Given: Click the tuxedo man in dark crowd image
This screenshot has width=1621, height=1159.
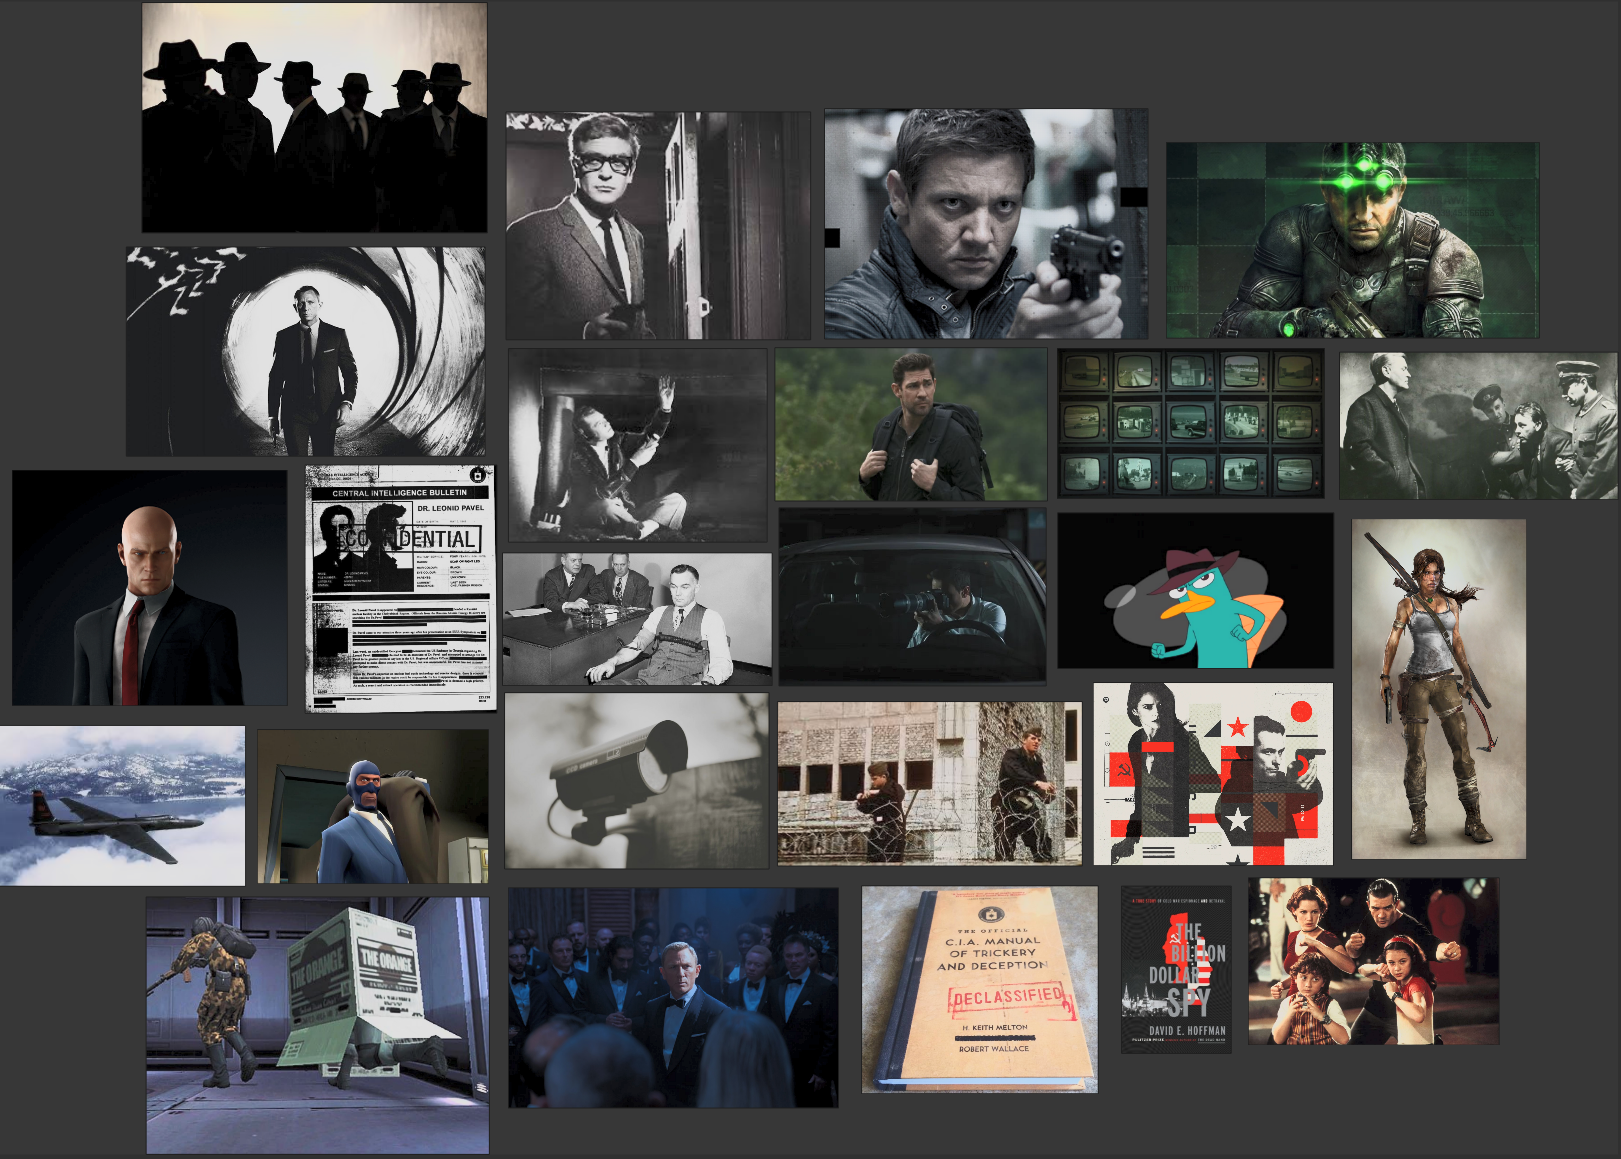Looking at the screenshot, I should 673,997.
